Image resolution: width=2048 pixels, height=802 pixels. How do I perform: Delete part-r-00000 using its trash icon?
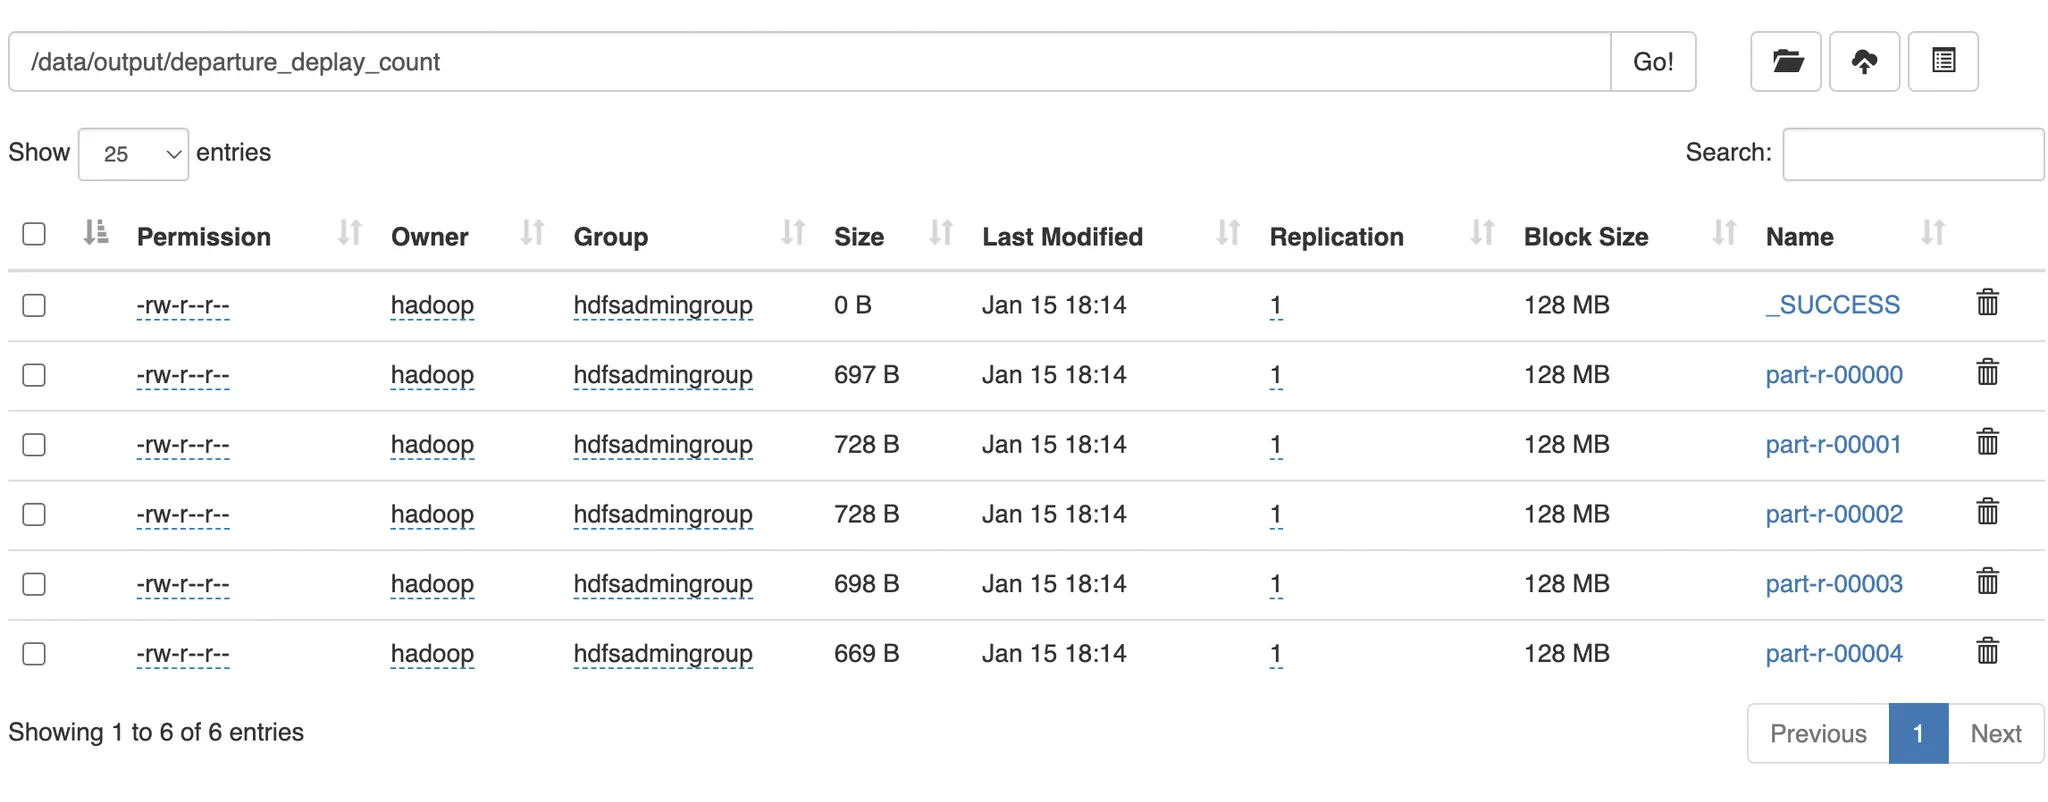(x=1987, y=373)
